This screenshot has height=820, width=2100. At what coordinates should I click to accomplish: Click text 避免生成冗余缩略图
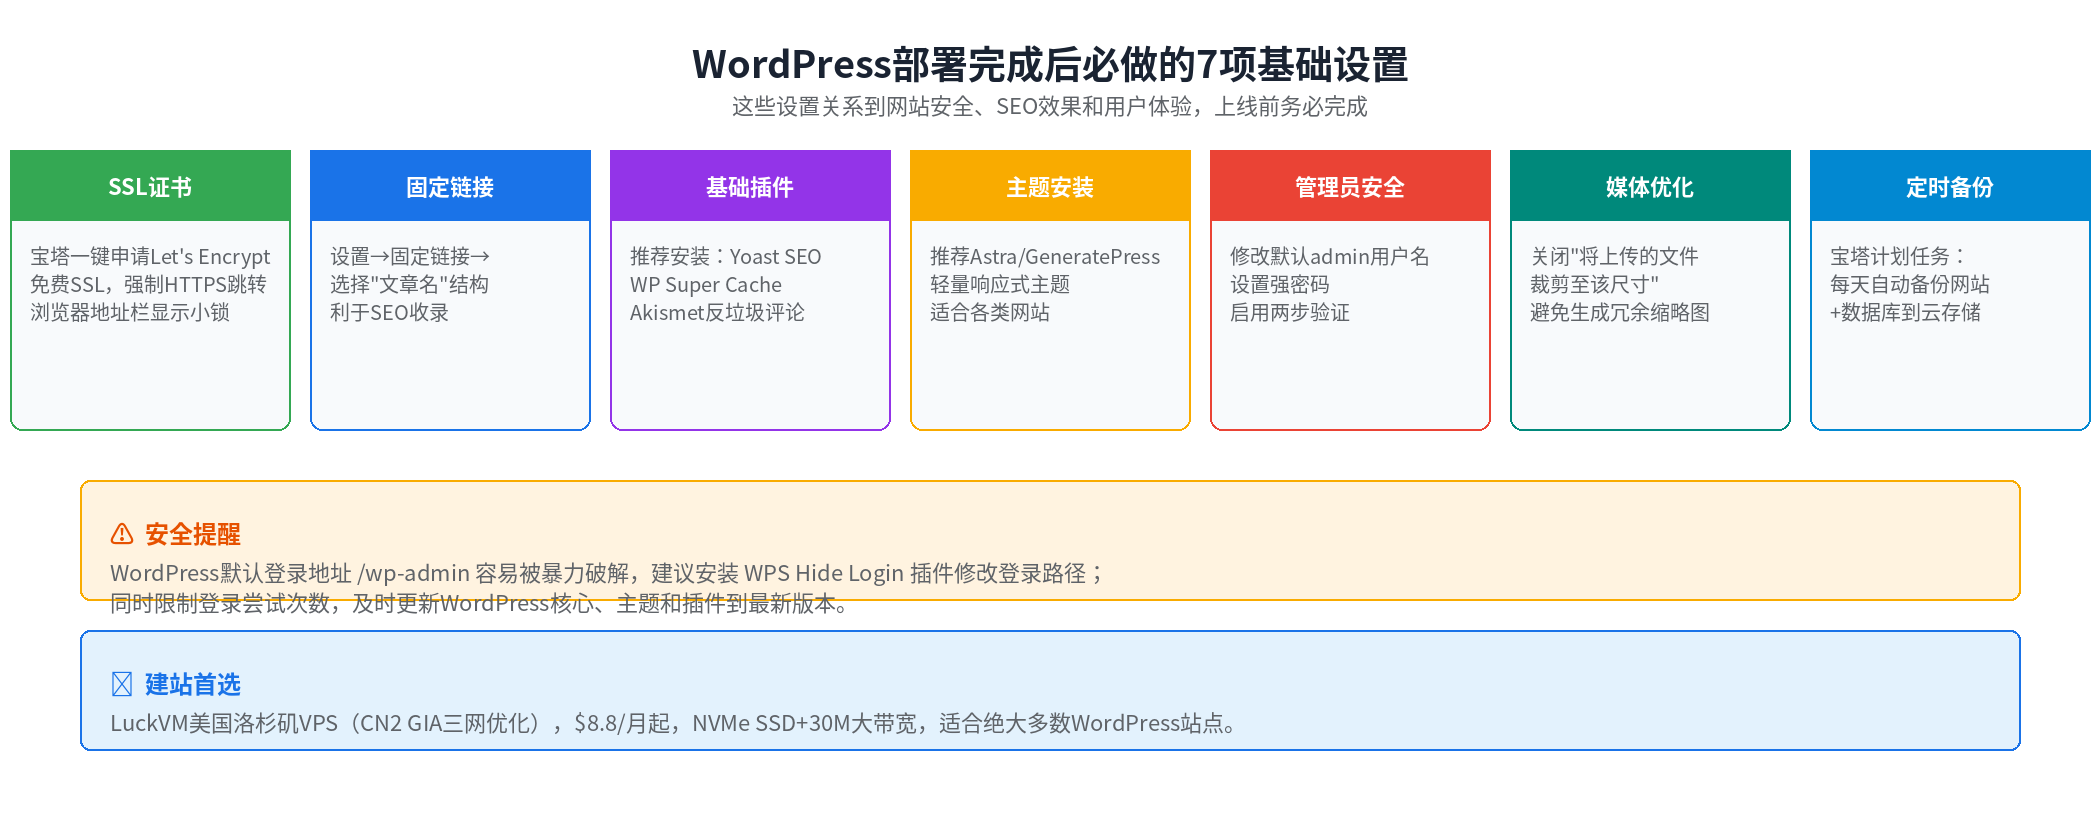1620,313
